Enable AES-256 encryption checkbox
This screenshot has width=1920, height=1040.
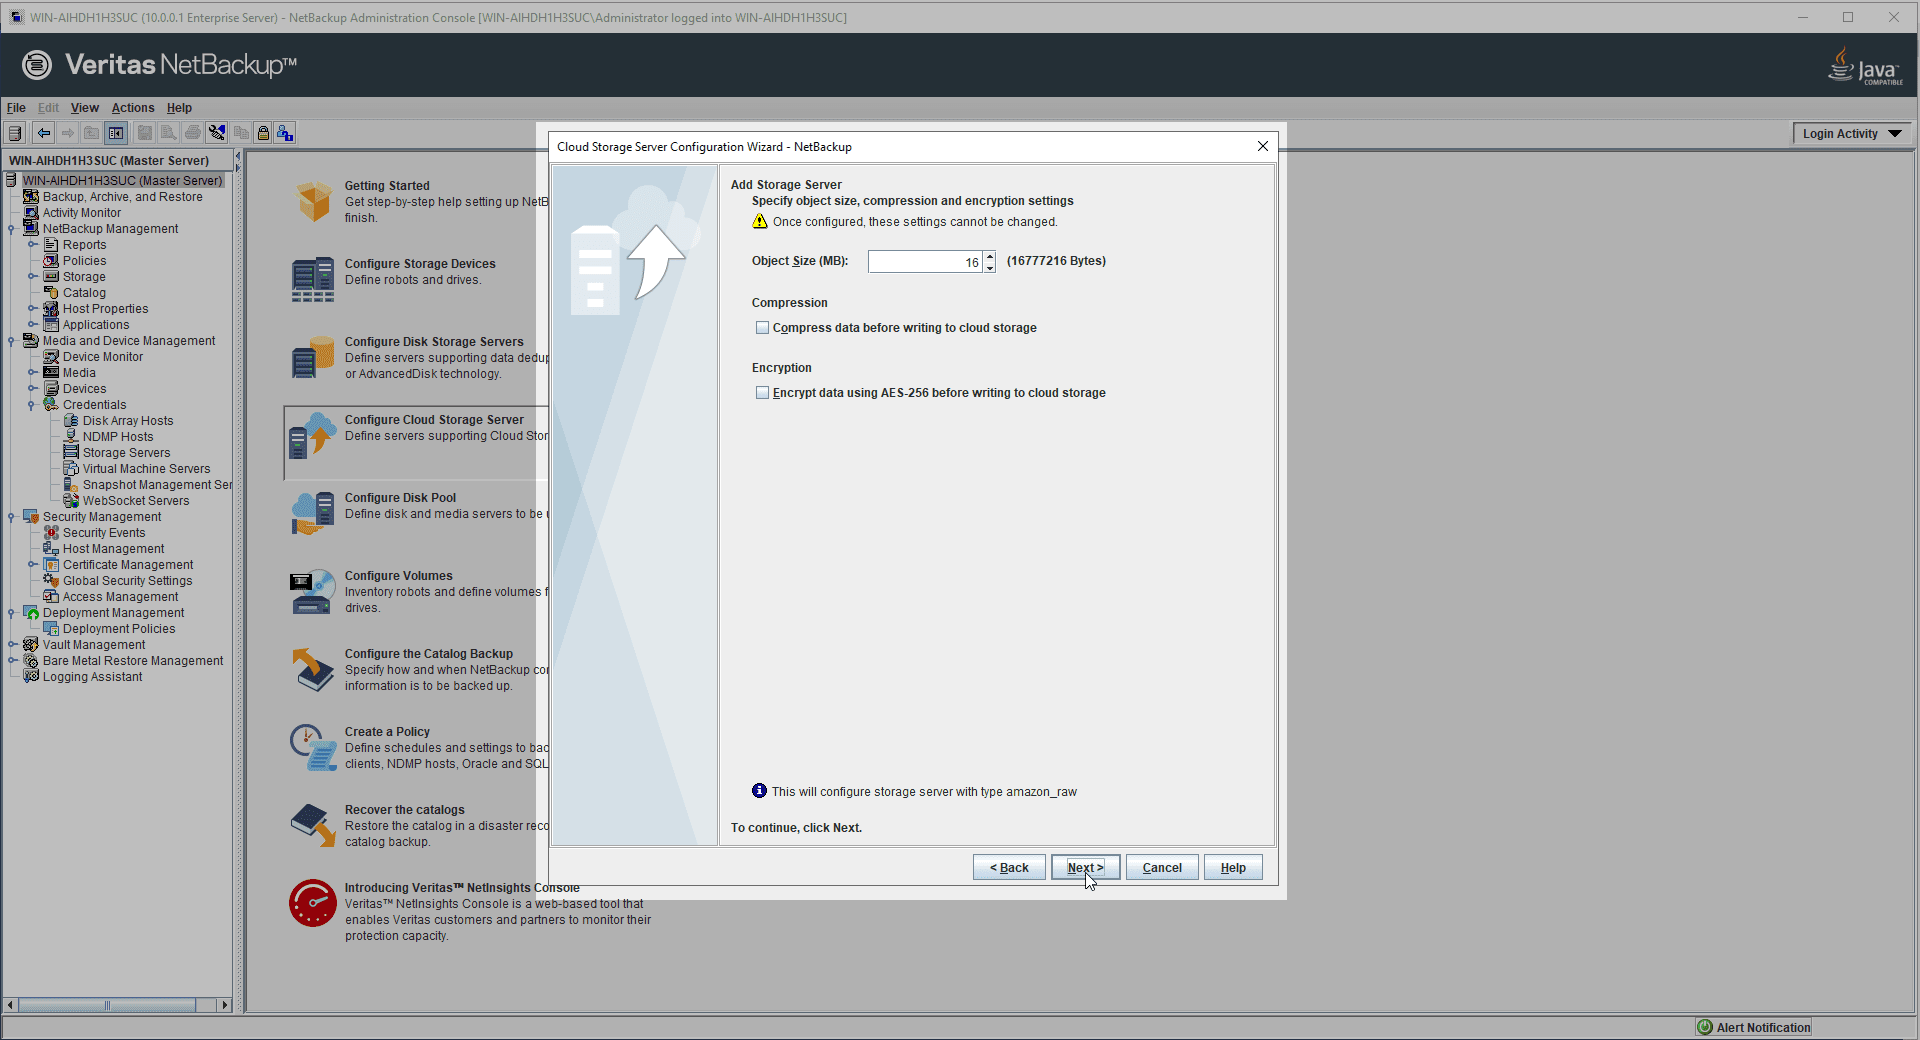763,393
